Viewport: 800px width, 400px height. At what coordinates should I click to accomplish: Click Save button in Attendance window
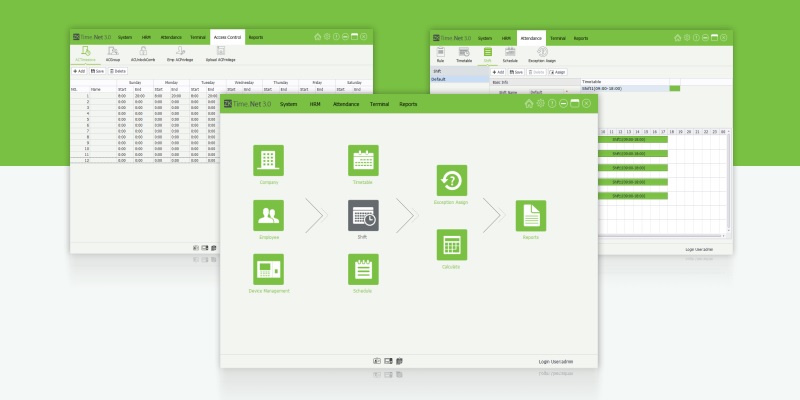coord(516,72)
